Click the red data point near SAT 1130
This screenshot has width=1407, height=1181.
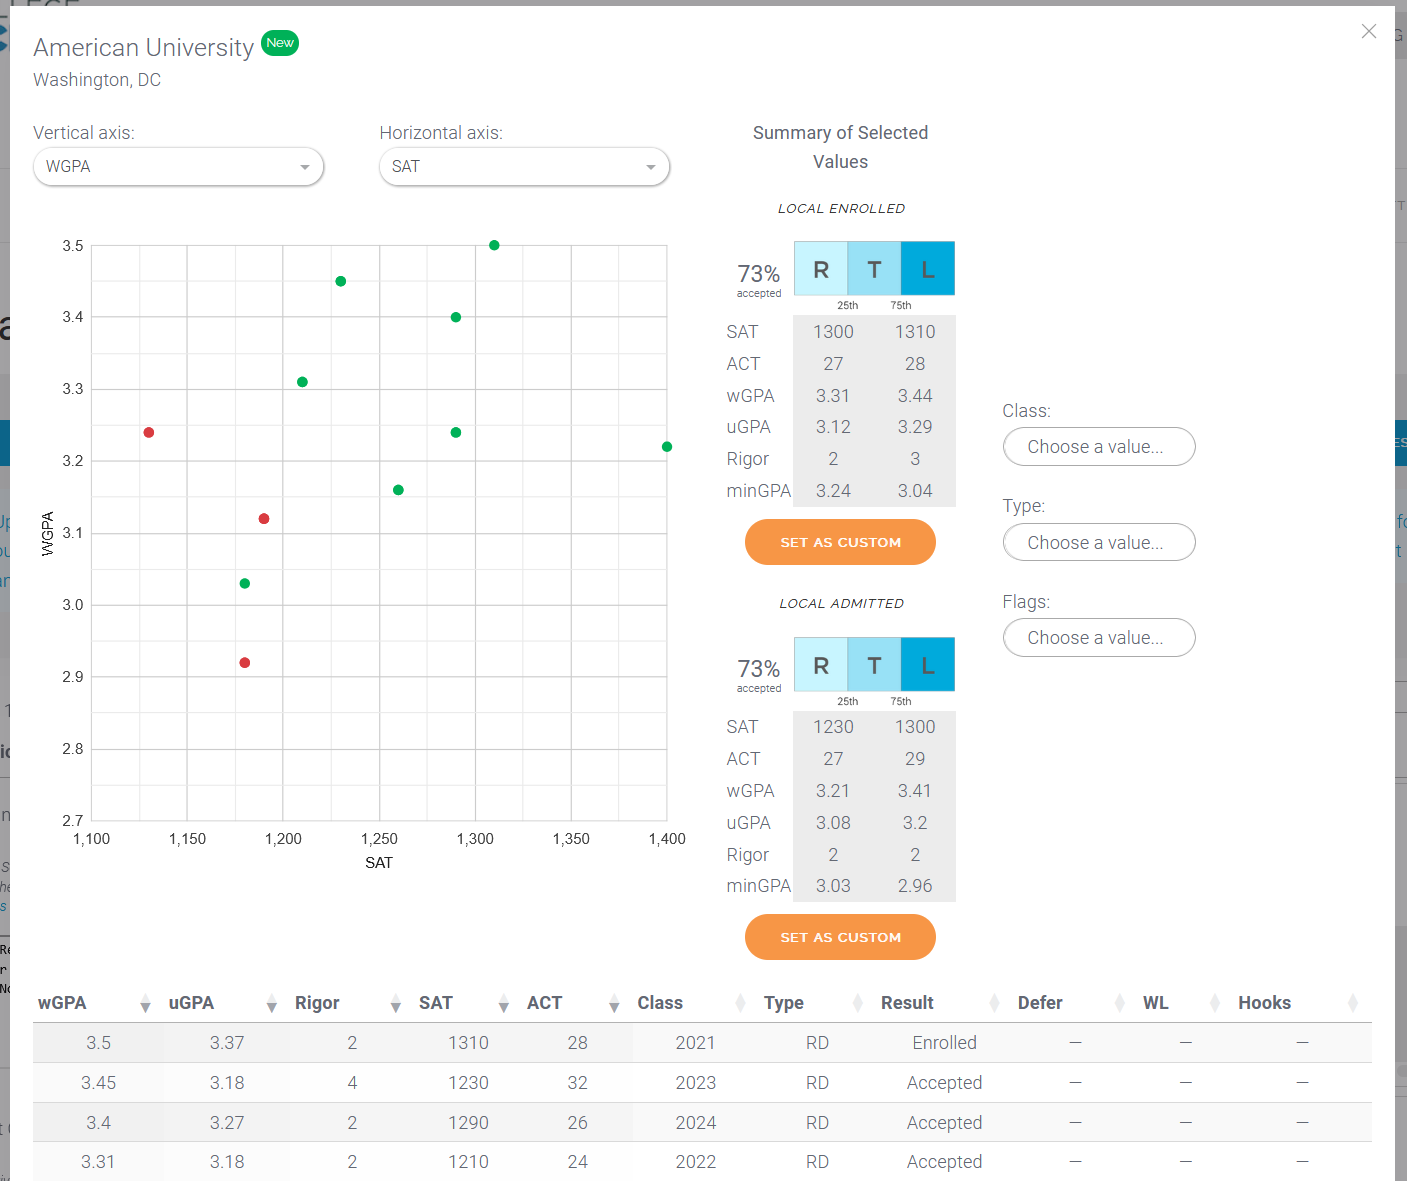149,433
